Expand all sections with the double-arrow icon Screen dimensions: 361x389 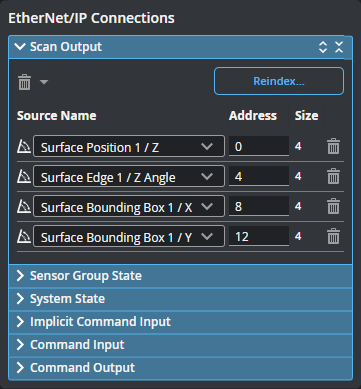323,47
